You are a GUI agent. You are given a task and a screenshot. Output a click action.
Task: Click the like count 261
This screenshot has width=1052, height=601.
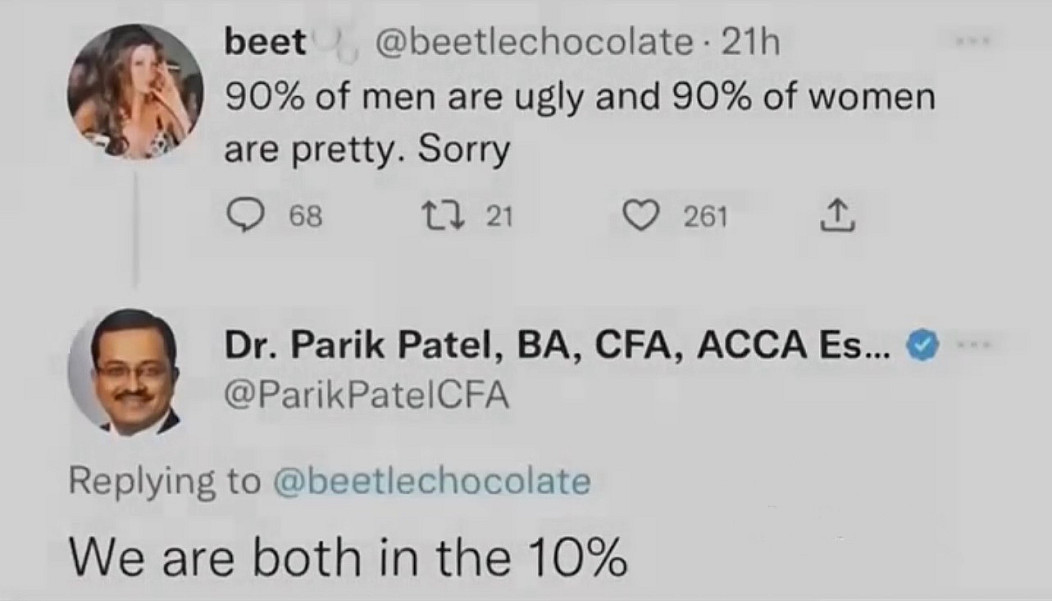[706, 216]
